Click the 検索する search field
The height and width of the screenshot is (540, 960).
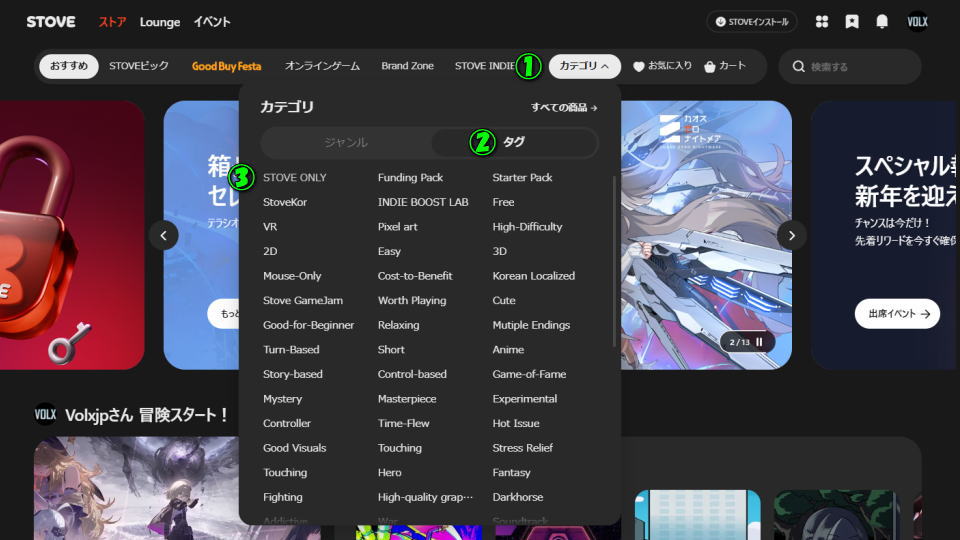pyautogui.click(x=860, y=67)
